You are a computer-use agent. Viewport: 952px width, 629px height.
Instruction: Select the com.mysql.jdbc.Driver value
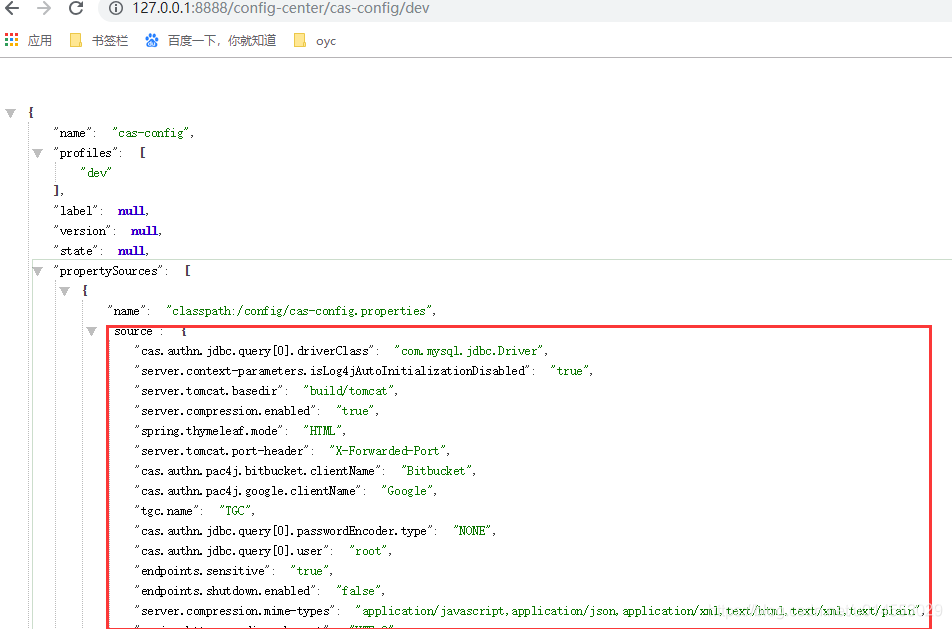coord(469,351)
